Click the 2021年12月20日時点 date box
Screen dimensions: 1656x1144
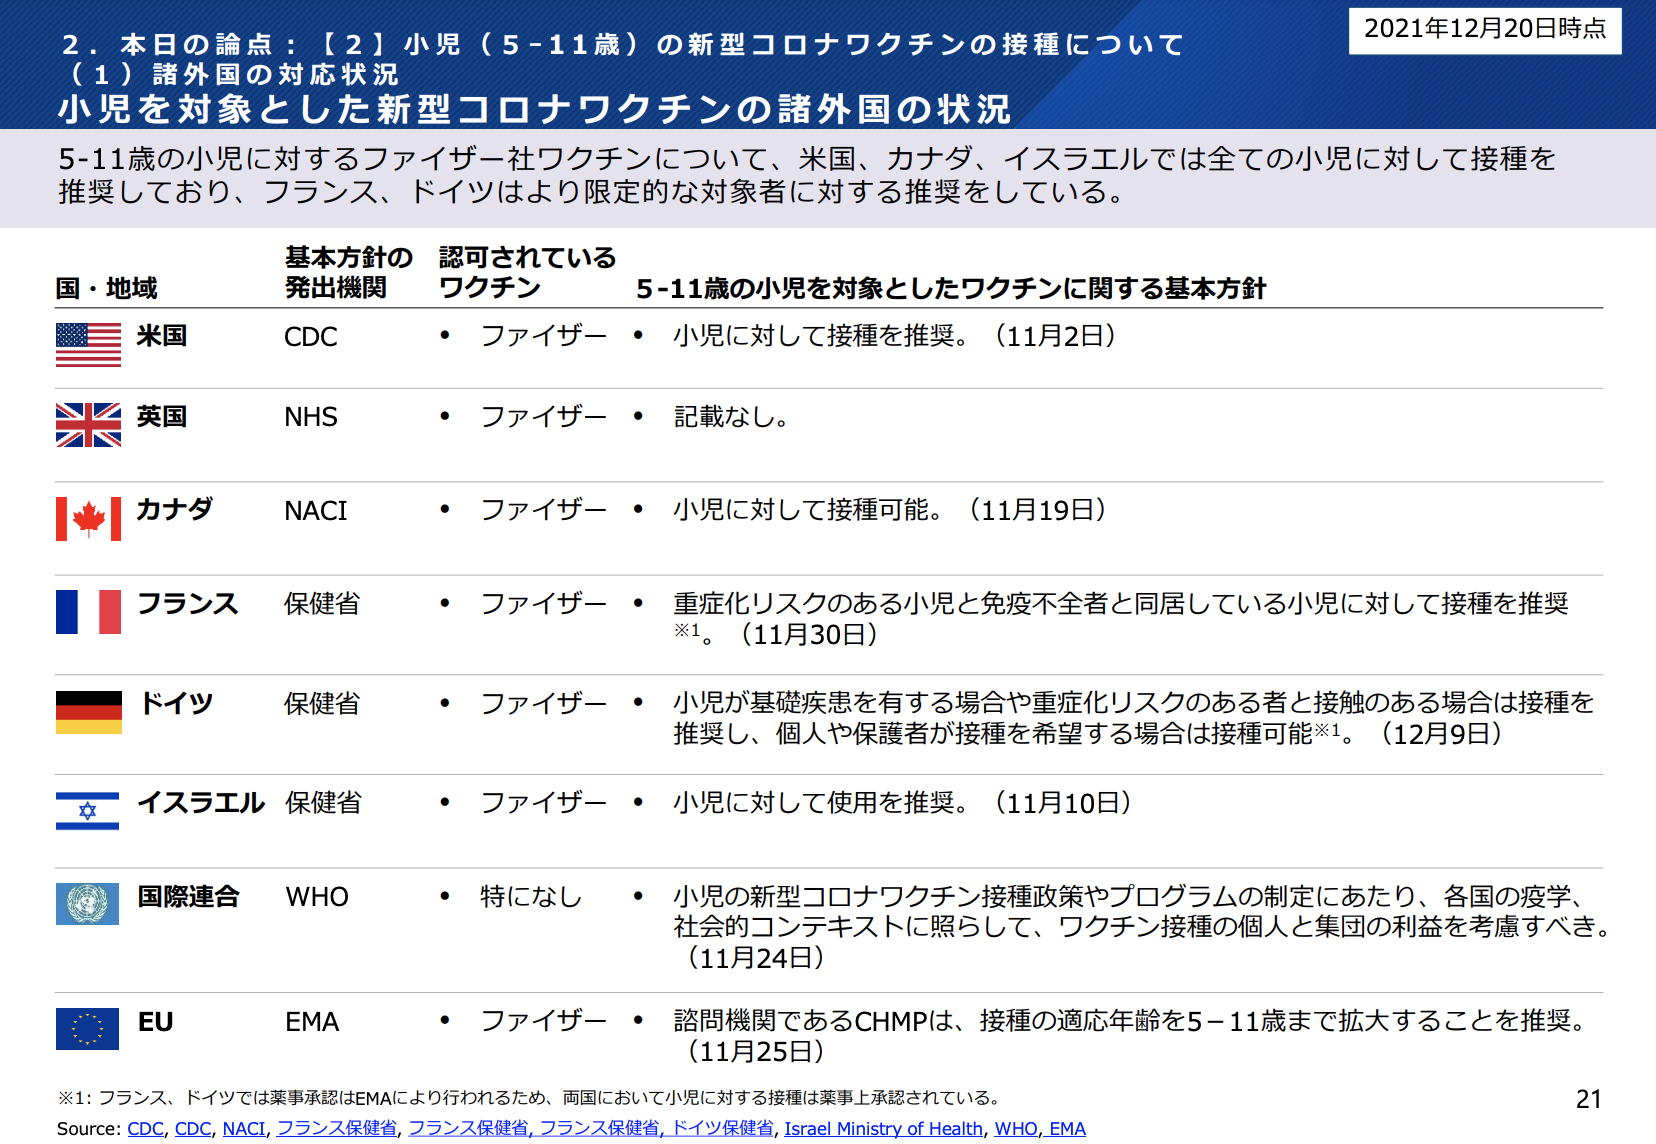pyautogui.click(x=1485, y=29)
